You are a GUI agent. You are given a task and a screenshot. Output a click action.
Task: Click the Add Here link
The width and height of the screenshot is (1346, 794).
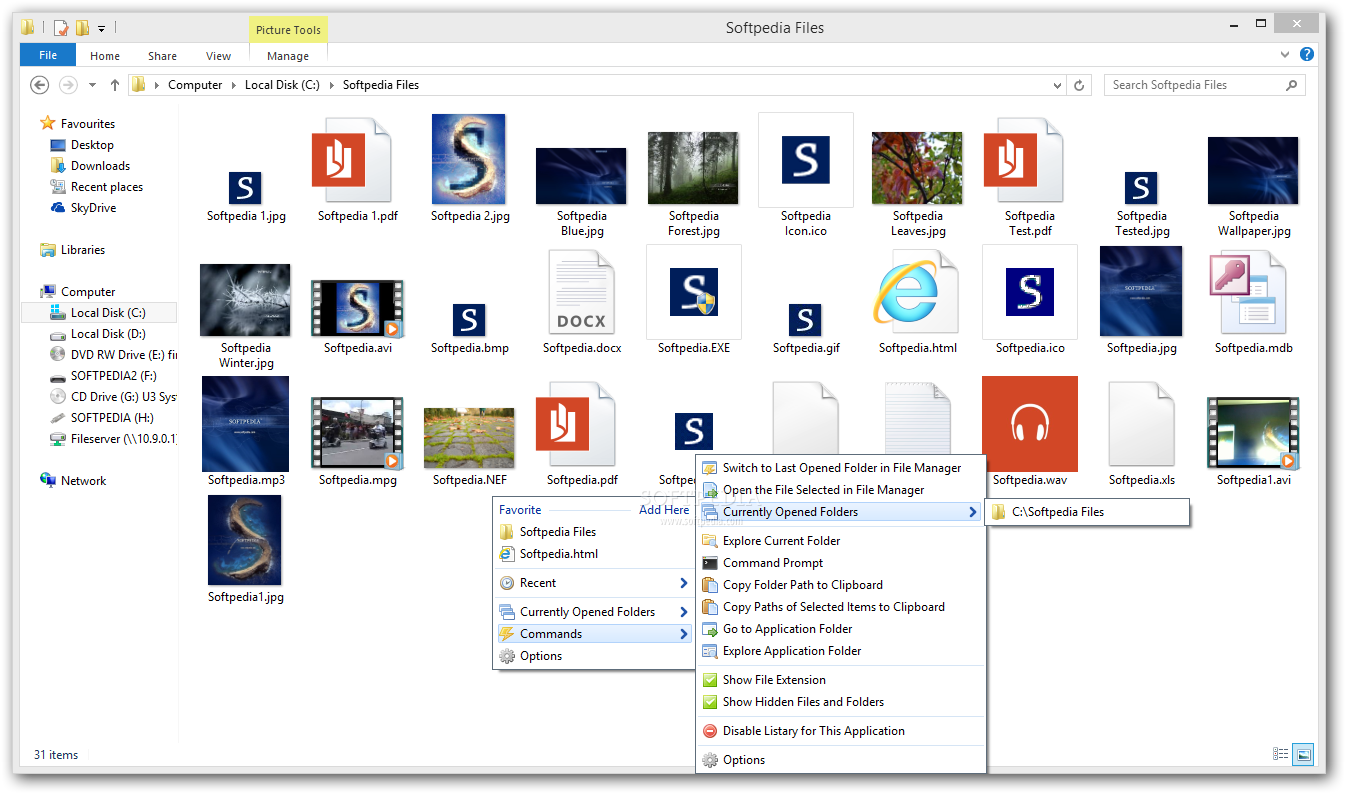(x=664, y=510)
